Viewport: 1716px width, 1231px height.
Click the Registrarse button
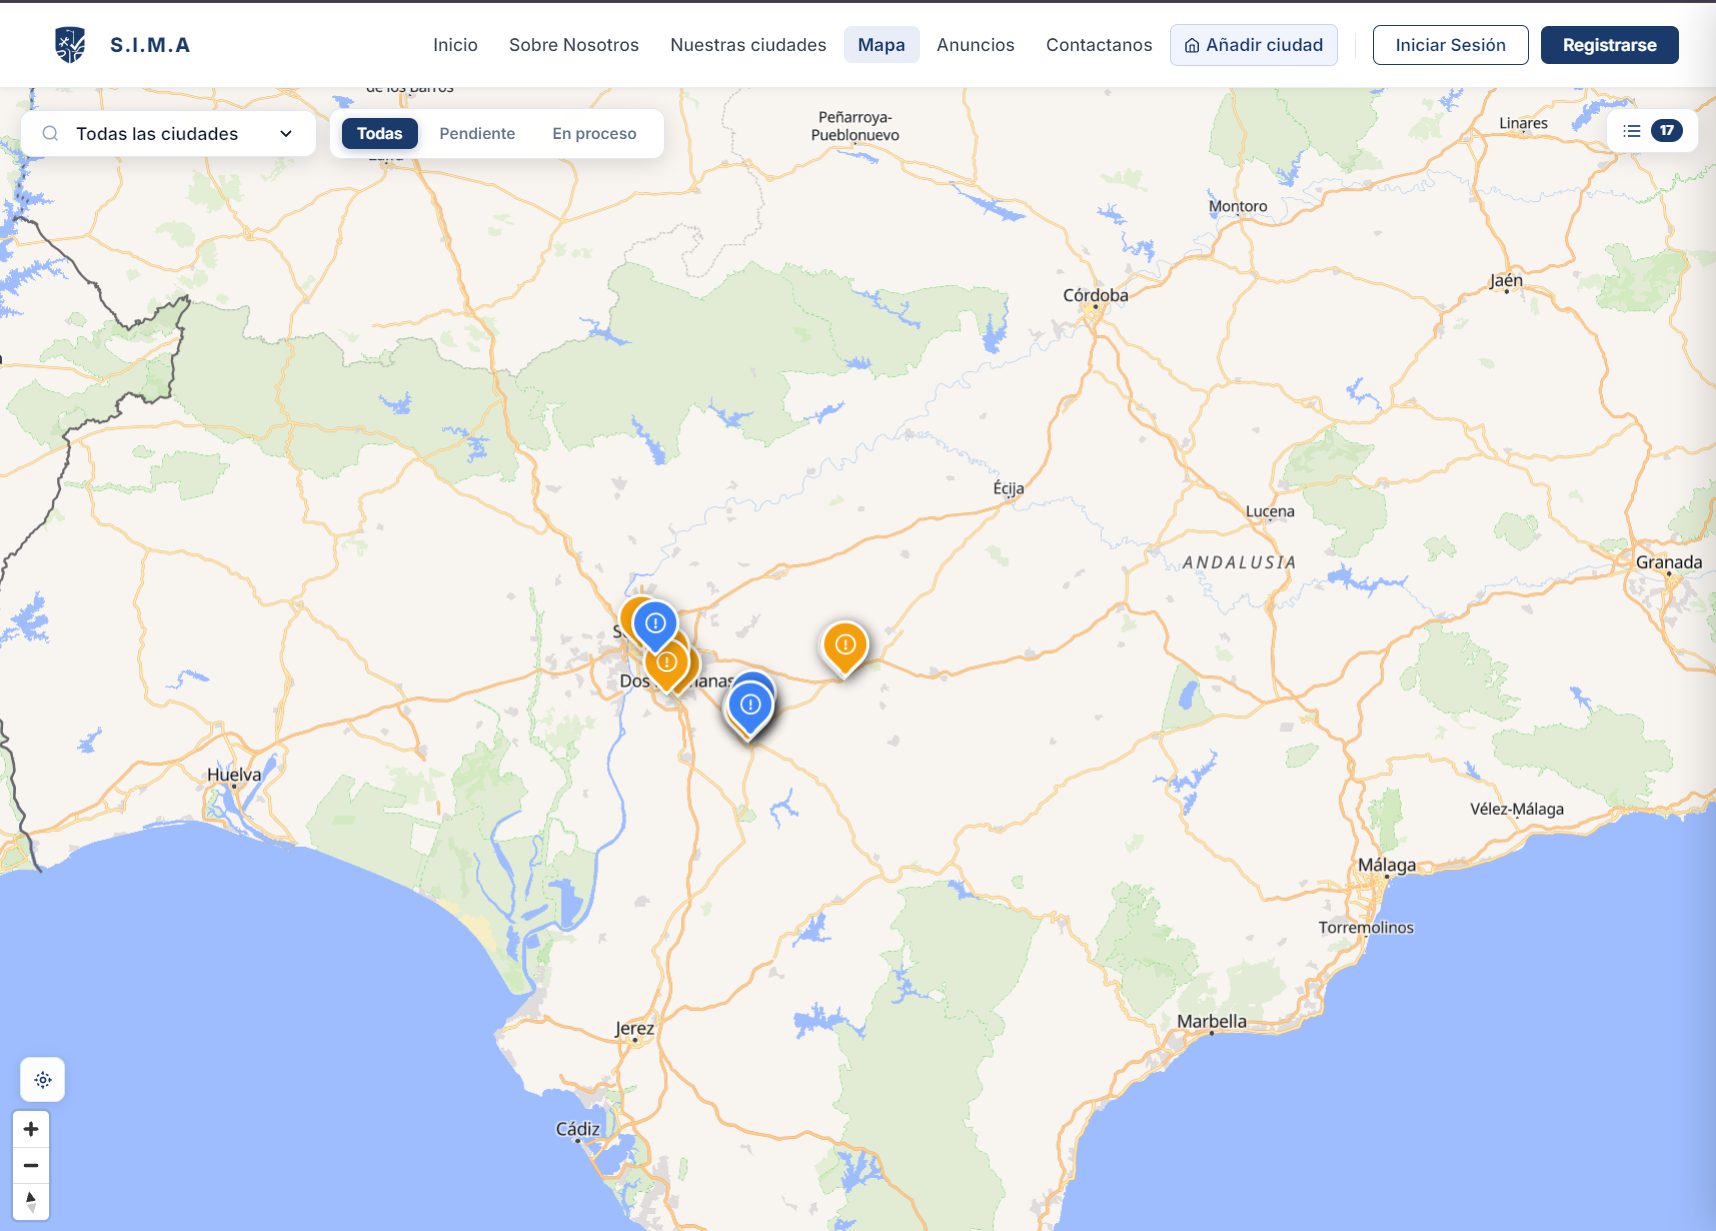pyautogui.click(x=1610, y=45)
